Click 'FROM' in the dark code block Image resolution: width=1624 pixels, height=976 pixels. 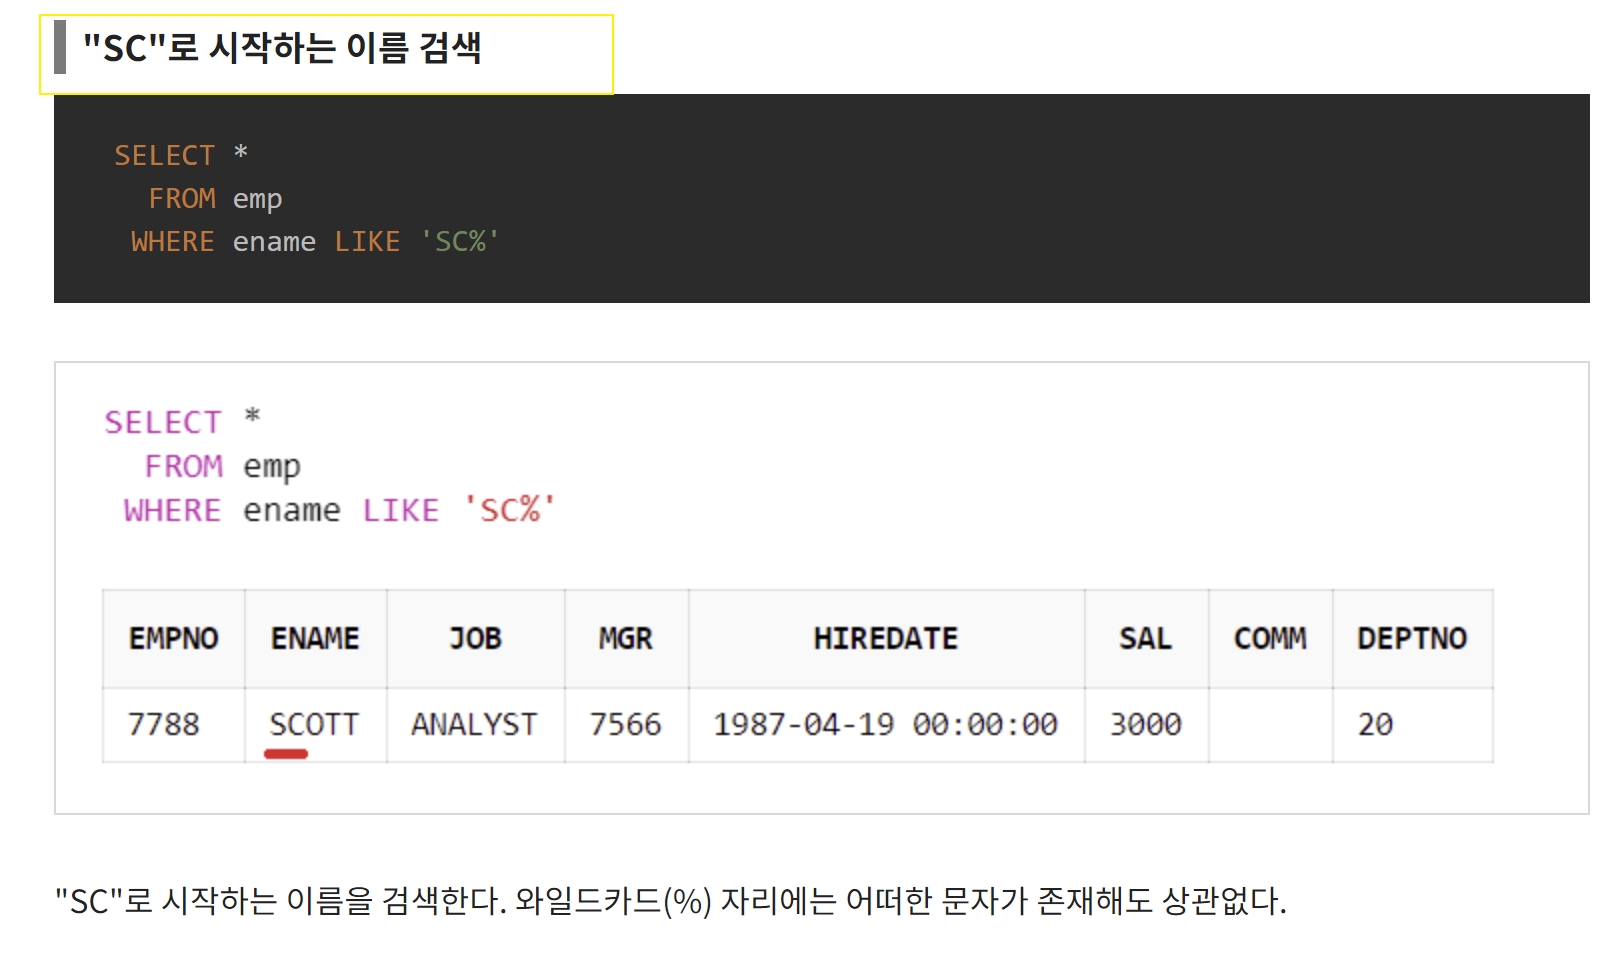182,199
